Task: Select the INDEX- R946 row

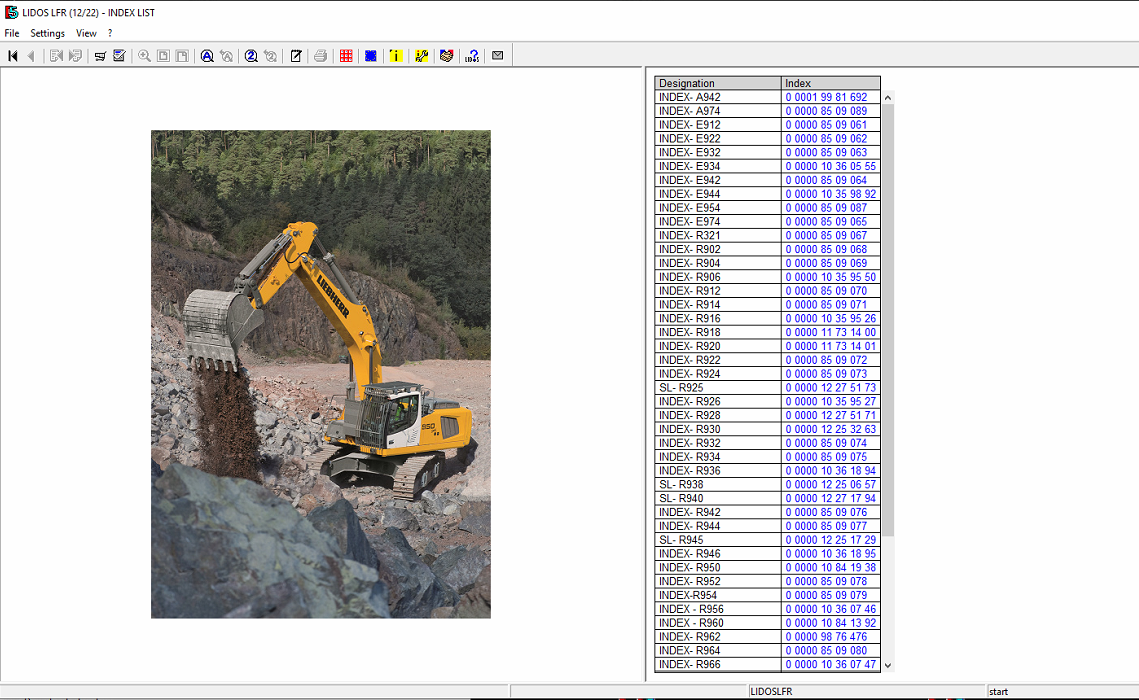Action: pyautogui.click(x=767, y=554)
